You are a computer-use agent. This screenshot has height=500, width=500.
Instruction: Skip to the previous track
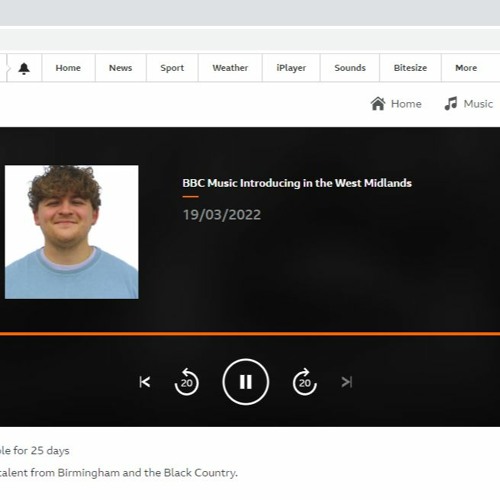pos(145,382)
